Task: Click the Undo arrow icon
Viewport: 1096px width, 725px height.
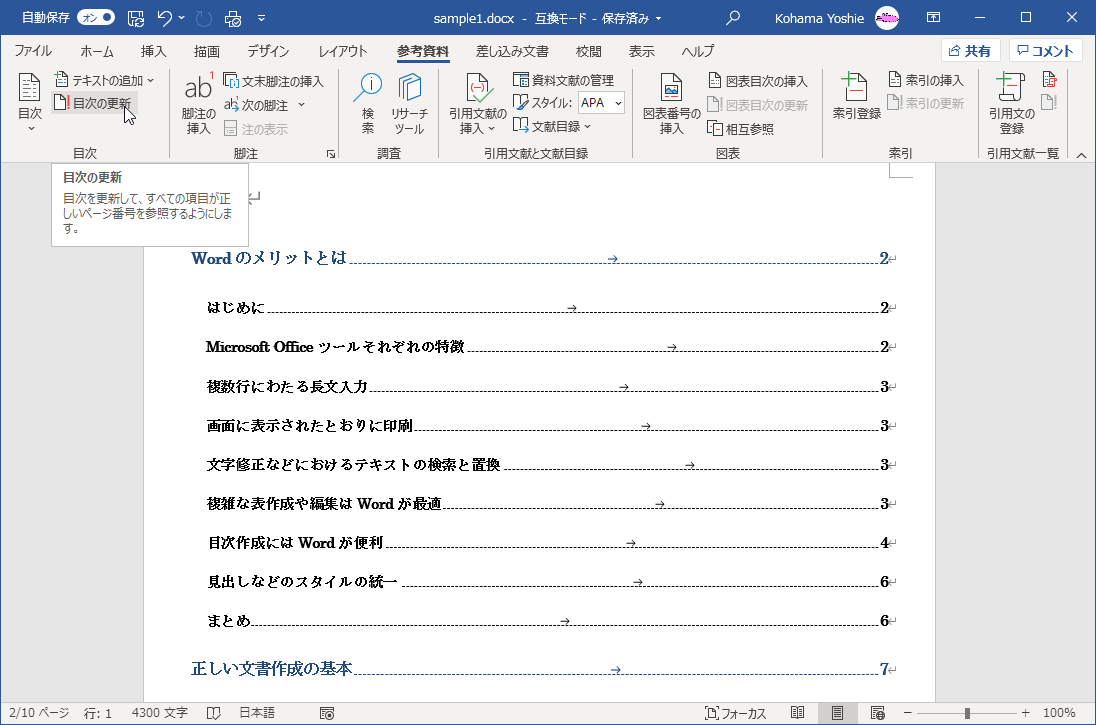Action: (165, 18)
